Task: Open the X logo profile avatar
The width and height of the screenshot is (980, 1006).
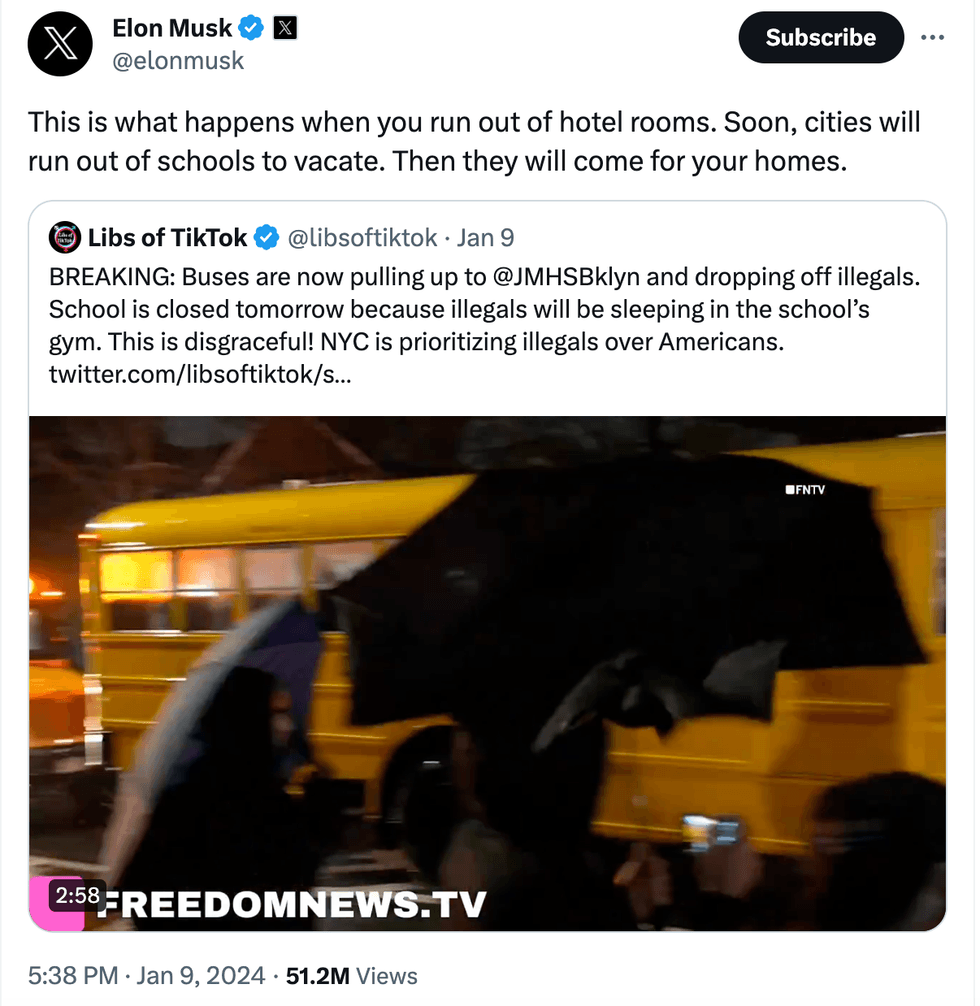Action: [60, 44]
